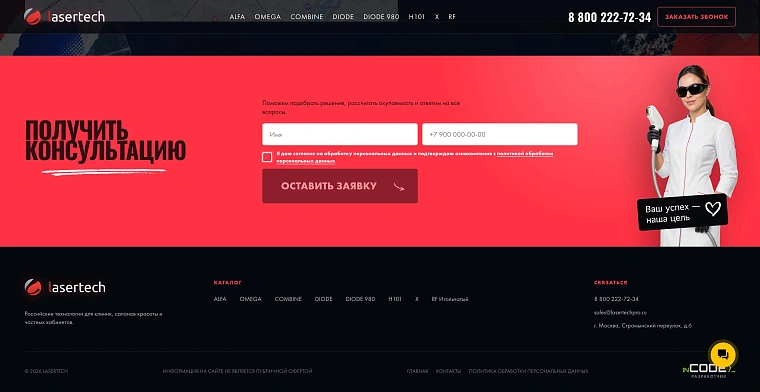Image resolution: width=760 pixels, height=392 pixels.
Task: Open the X item in top navigation
Action: click(x=437, y=16)
